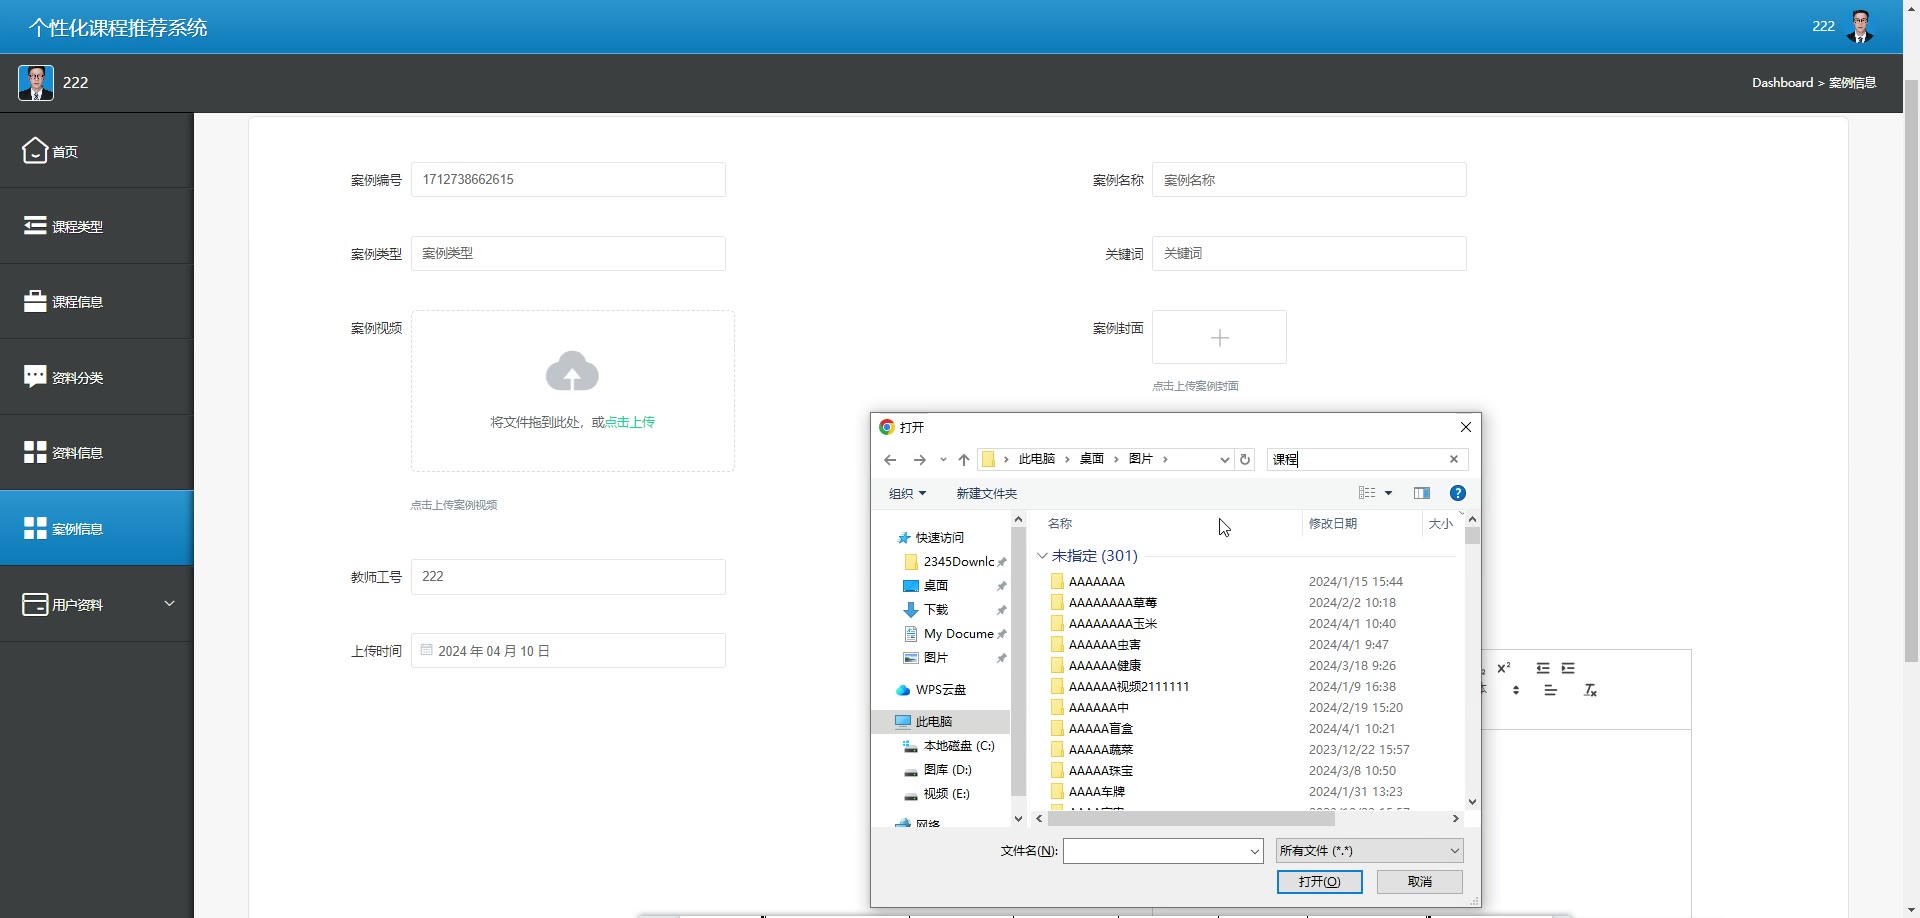Clear the search box text 课程
Viewport: 1920px width, 918px height.
[x=1454, y=459]
